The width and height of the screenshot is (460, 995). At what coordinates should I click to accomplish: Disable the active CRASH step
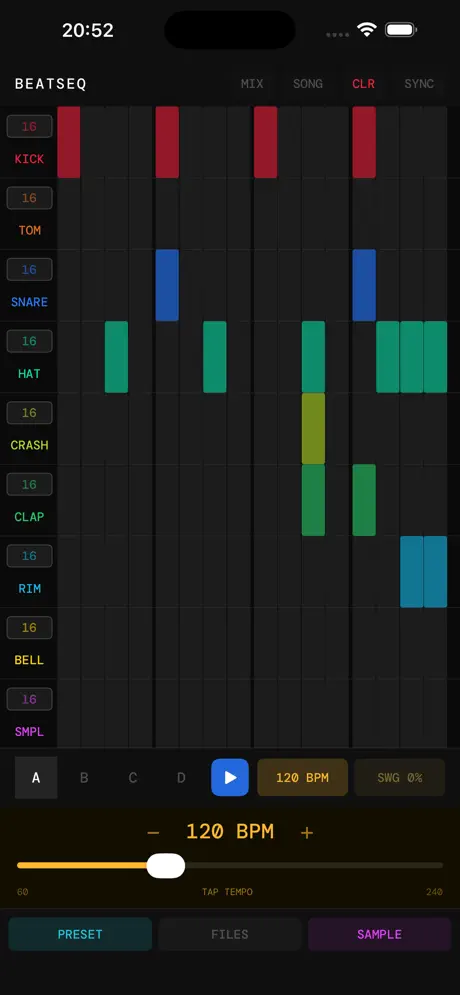[313, 428]
